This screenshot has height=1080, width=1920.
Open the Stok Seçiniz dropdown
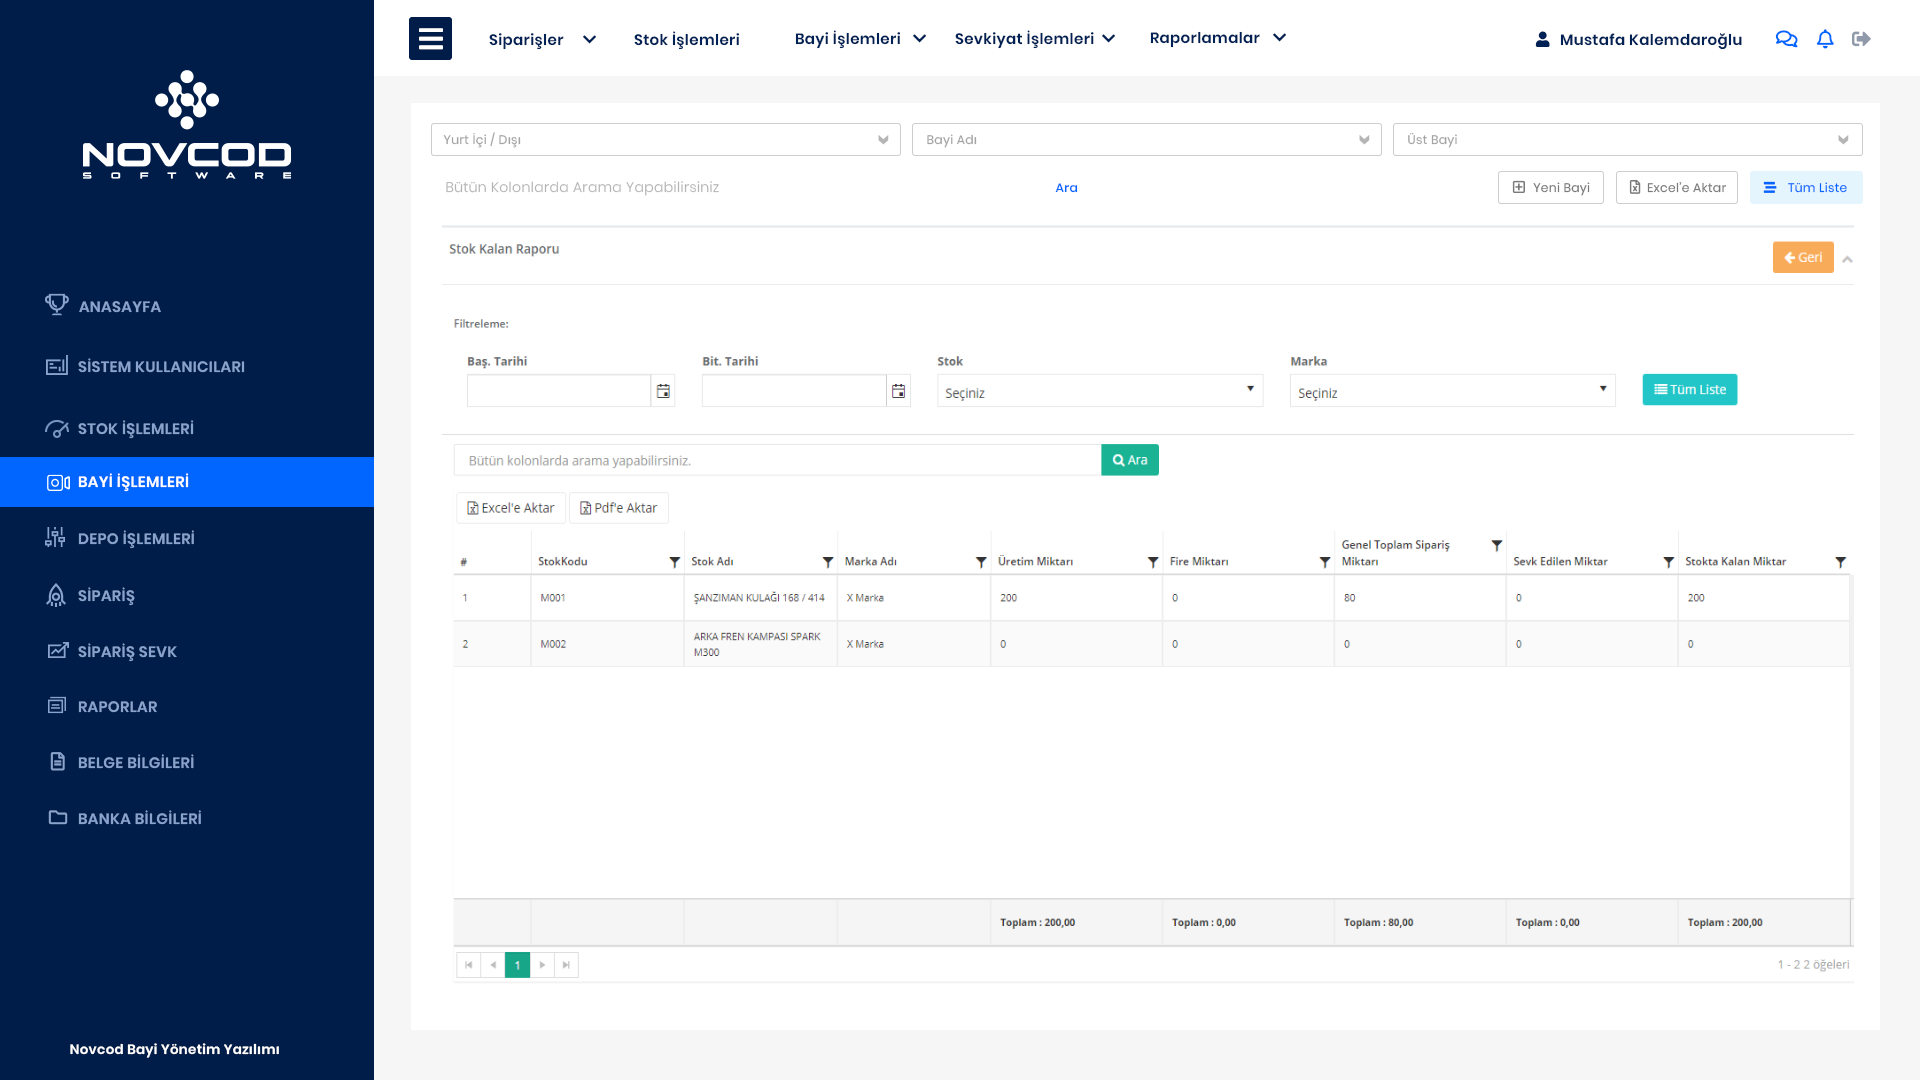[x=1099, y=391]
